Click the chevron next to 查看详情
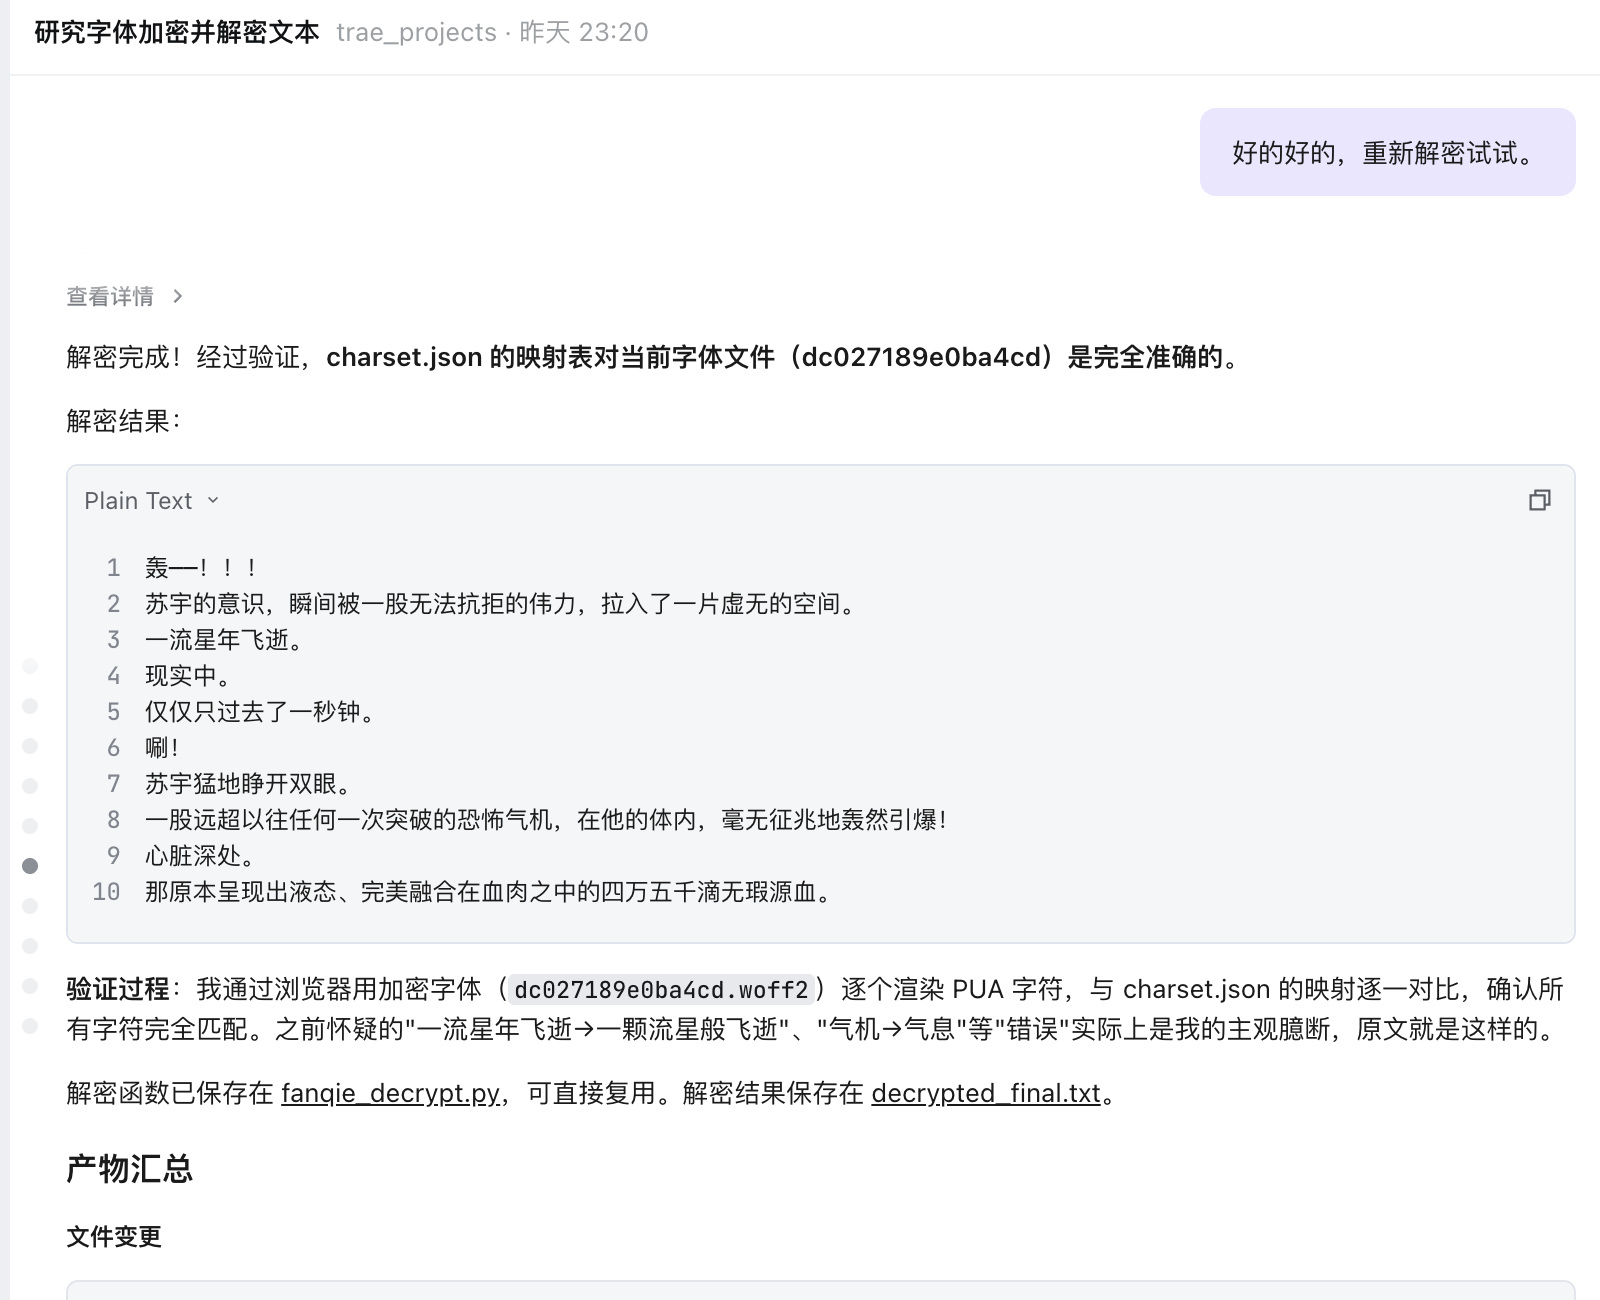This screenshot has height=1300, width=1600. (178, 296)
